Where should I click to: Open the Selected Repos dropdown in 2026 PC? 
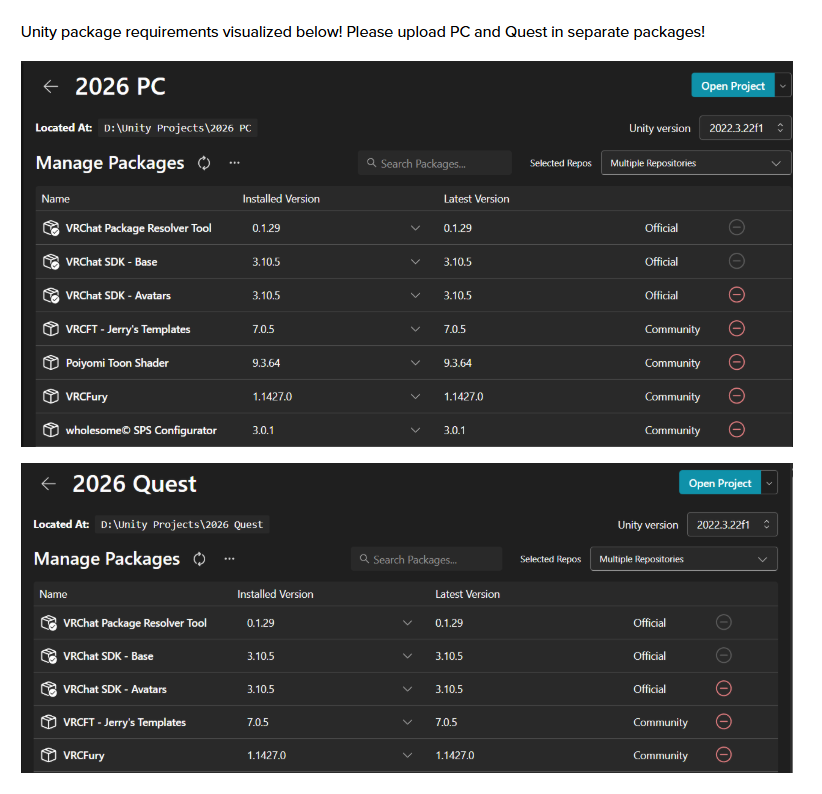[696, 164]
